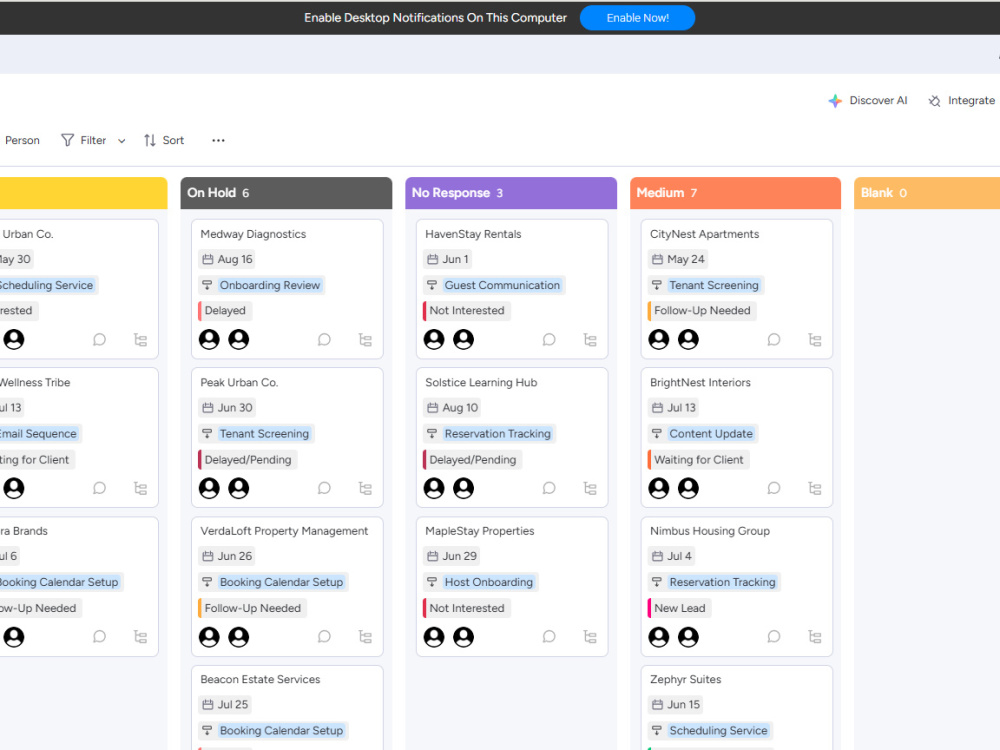
Task: Open subitems on CityNest Apartments card
Action: 814,339
